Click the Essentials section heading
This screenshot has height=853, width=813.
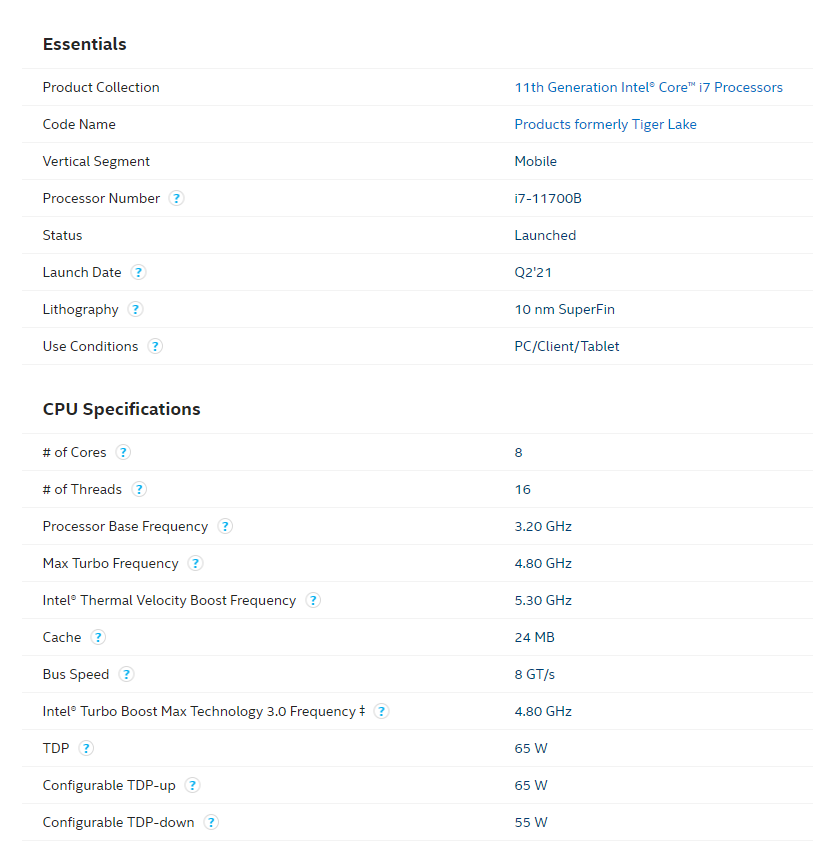click(84, 44)
